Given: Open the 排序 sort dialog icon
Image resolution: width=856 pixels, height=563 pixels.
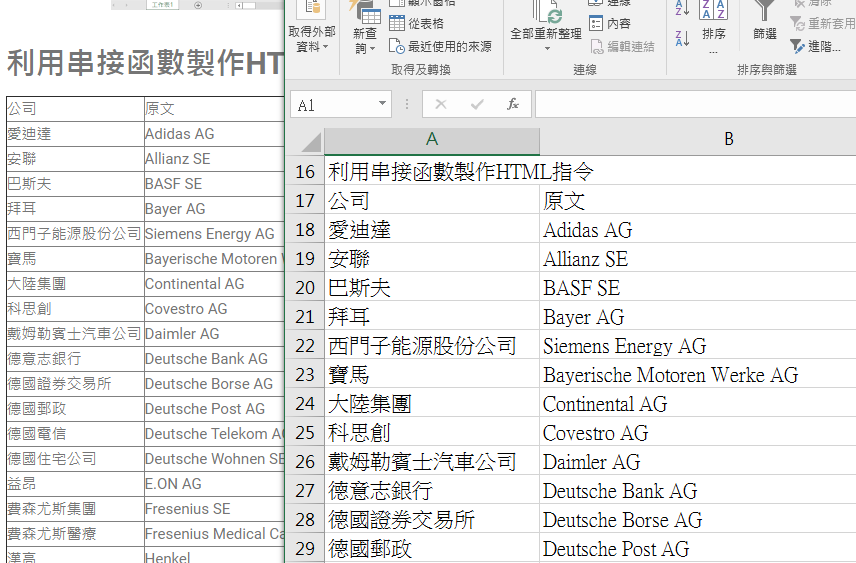Looking at the screenshot, I should 714,11.
